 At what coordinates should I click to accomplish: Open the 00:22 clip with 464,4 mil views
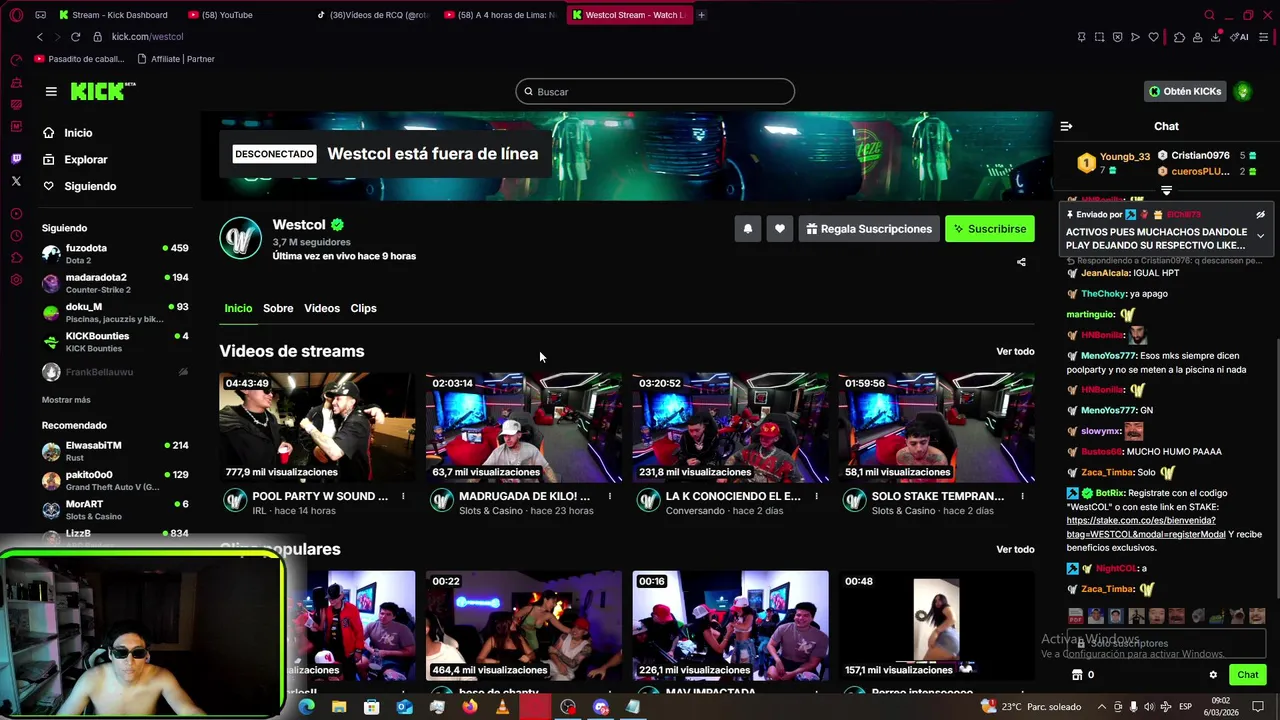[524, 626]
